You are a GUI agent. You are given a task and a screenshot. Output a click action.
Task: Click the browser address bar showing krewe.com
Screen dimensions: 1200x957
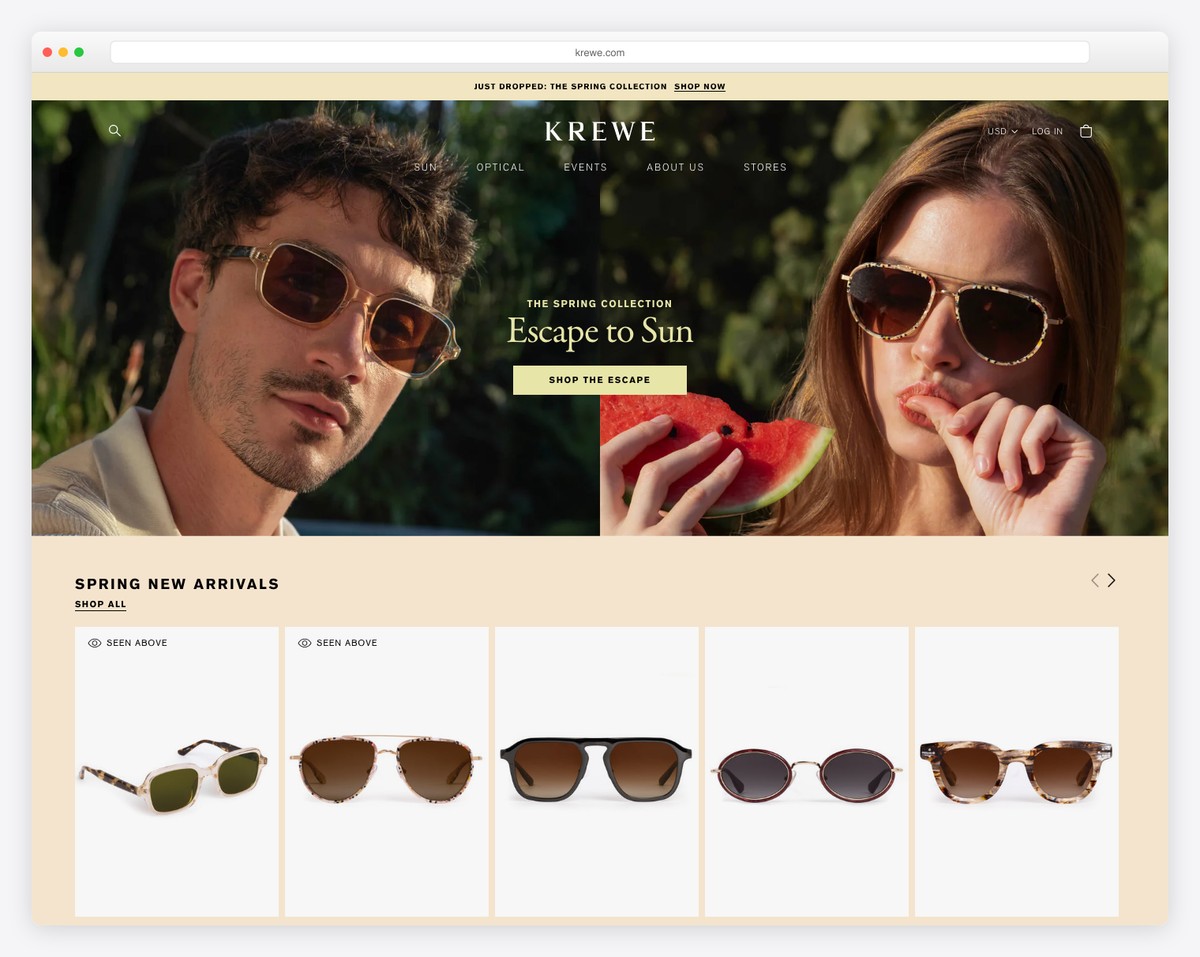click(x=599, y=52)
